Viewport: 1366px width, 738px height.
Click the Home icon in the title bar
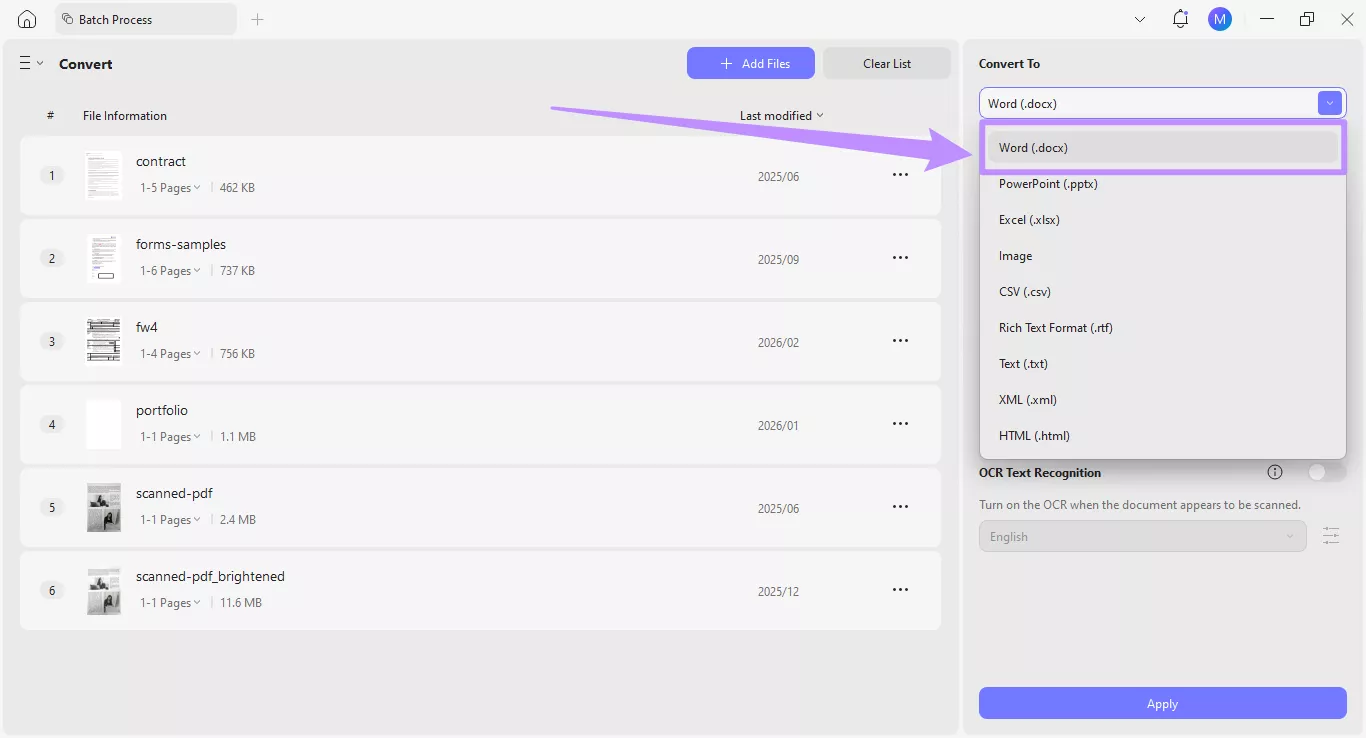click(26, 18)
